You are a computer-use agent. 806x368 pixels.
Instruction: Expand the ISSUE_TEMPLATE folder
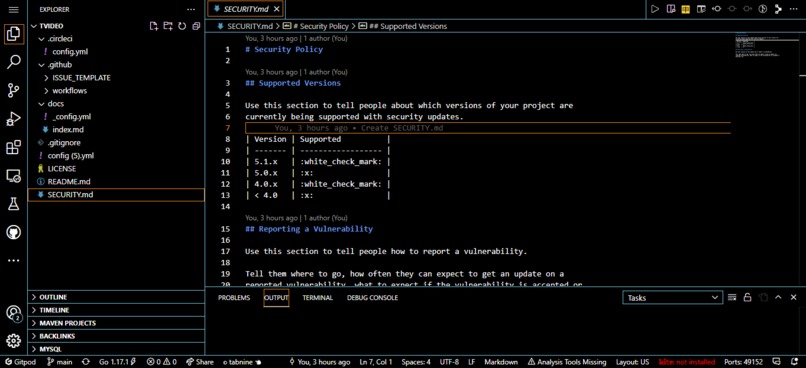click(x=47, y=78)
